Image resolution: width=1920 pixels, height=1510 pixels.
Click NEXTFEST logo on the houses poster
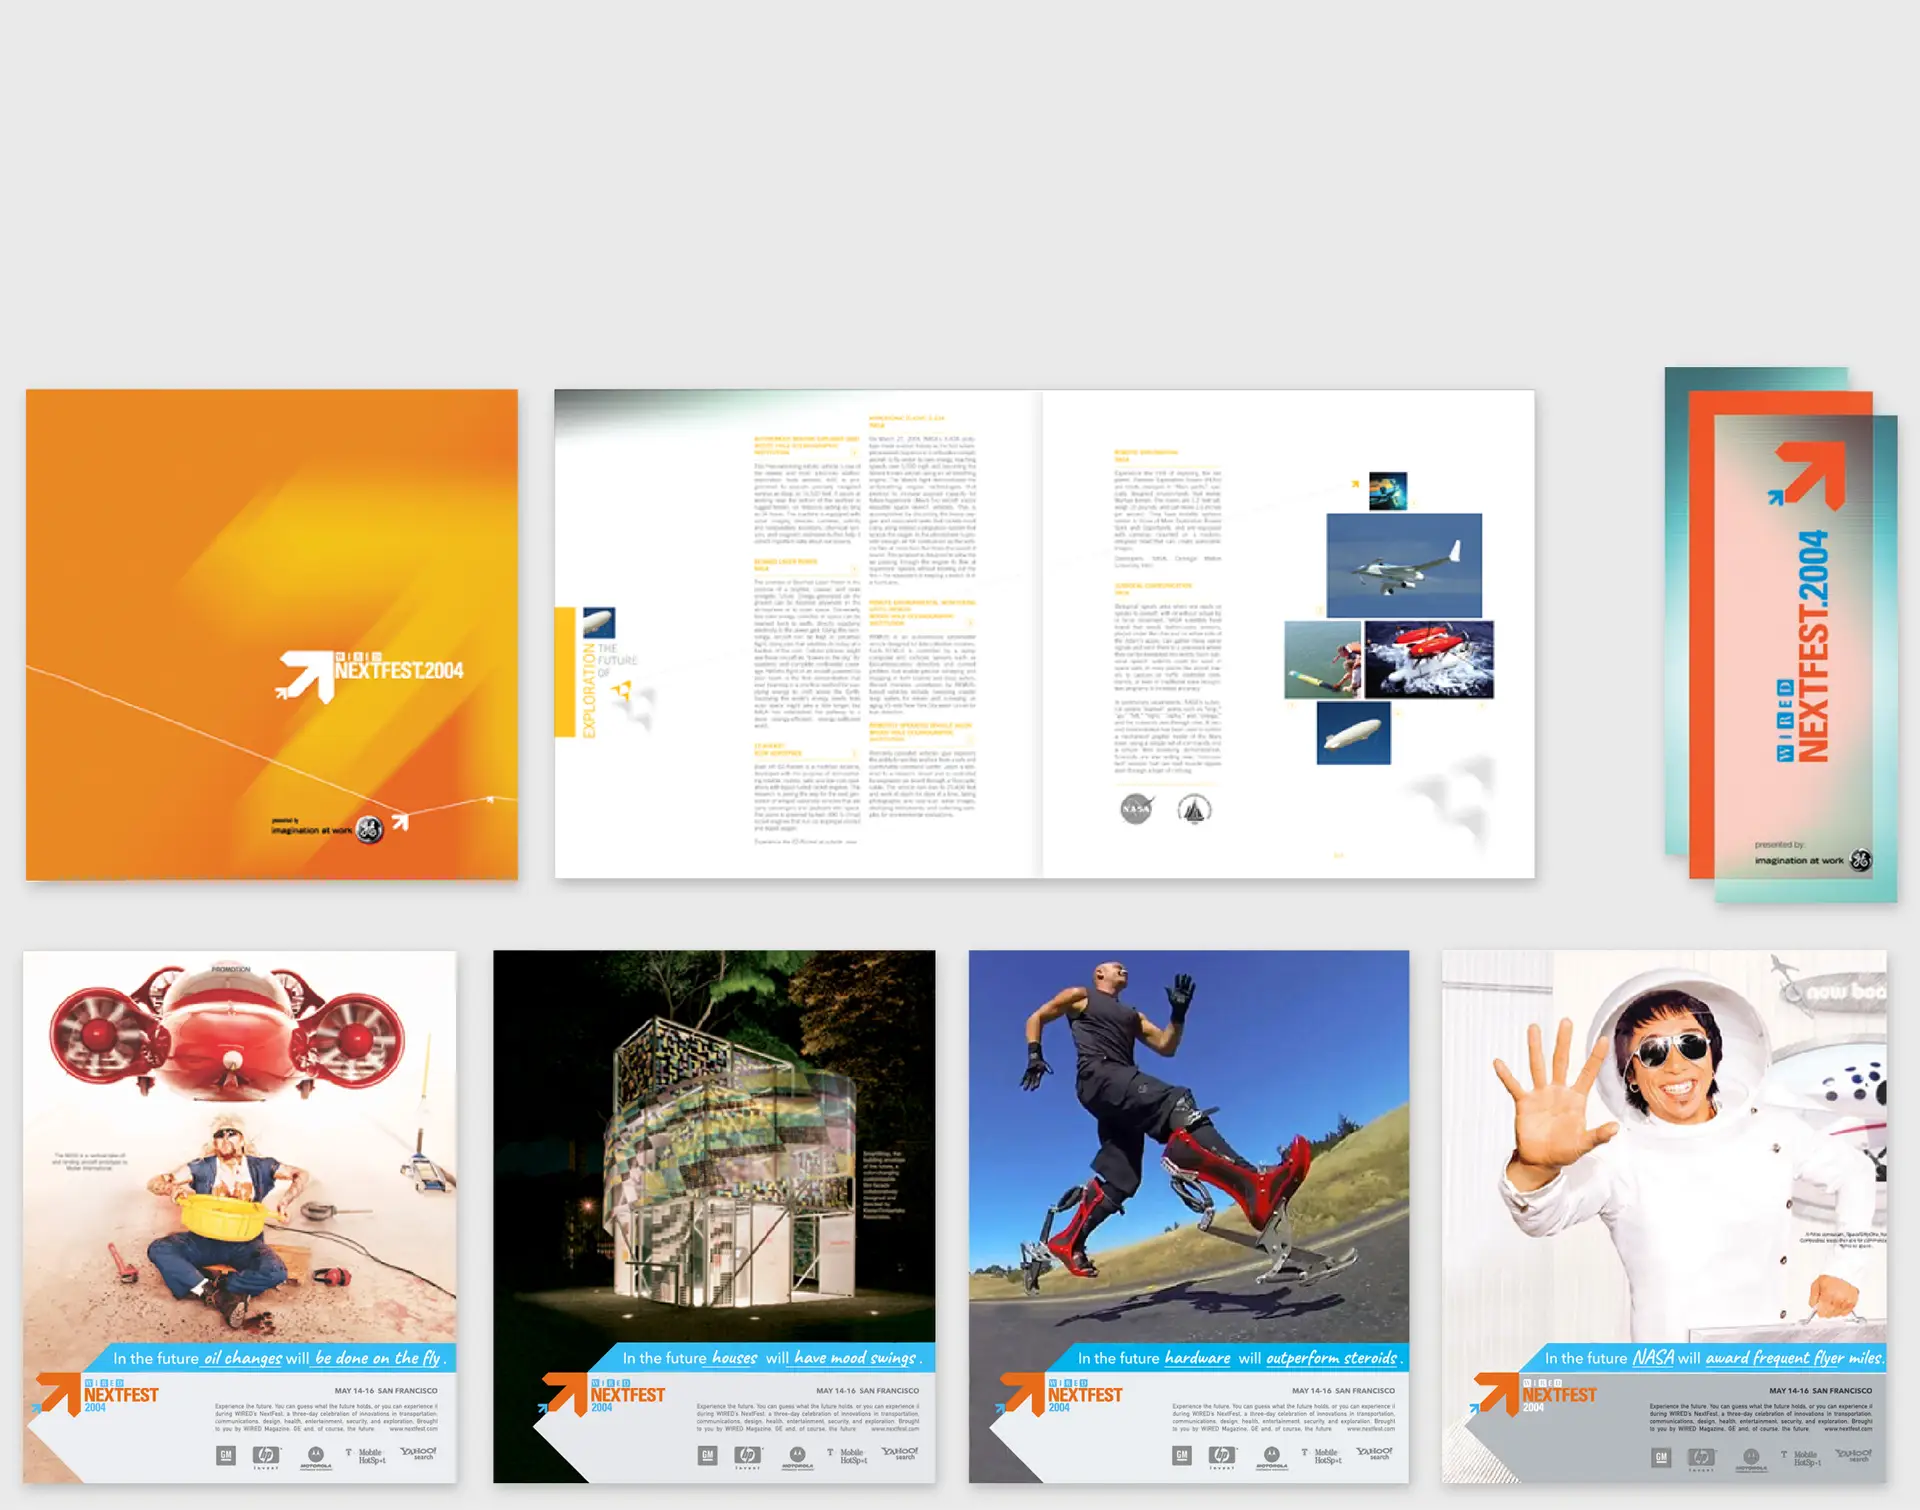click(603, 1394)
